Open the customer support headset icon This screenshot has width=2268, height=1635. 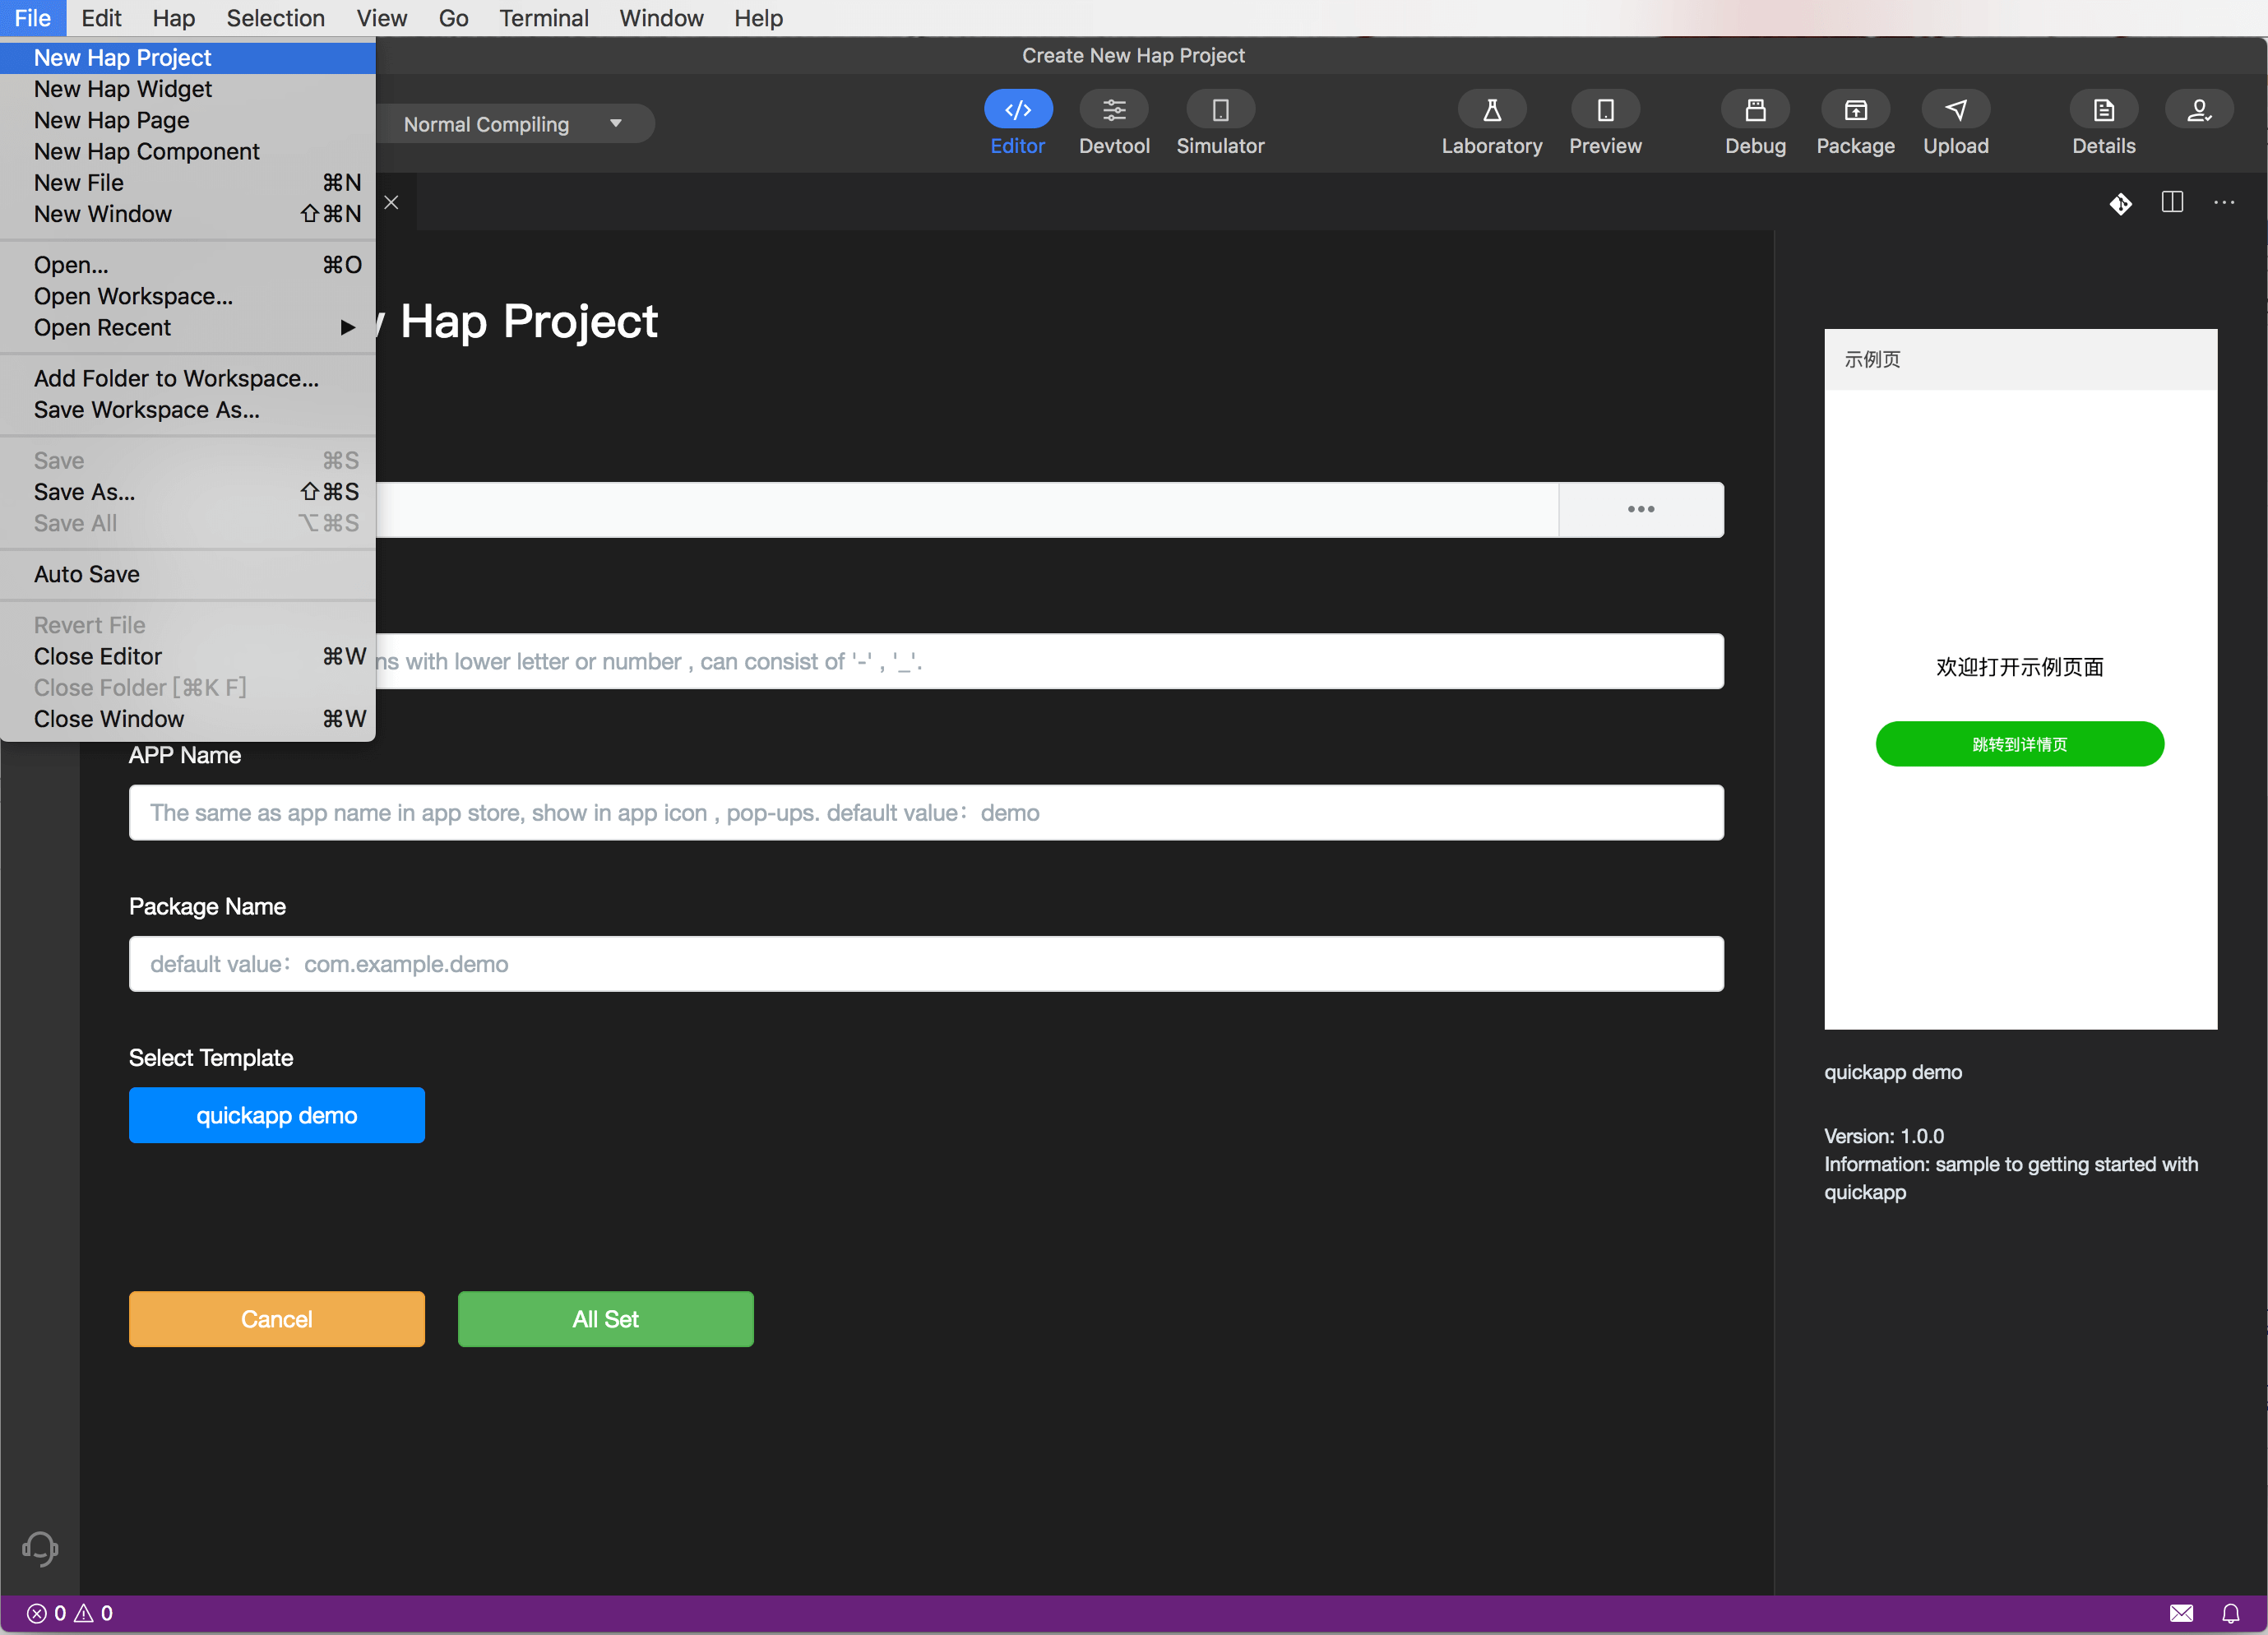40,1548
